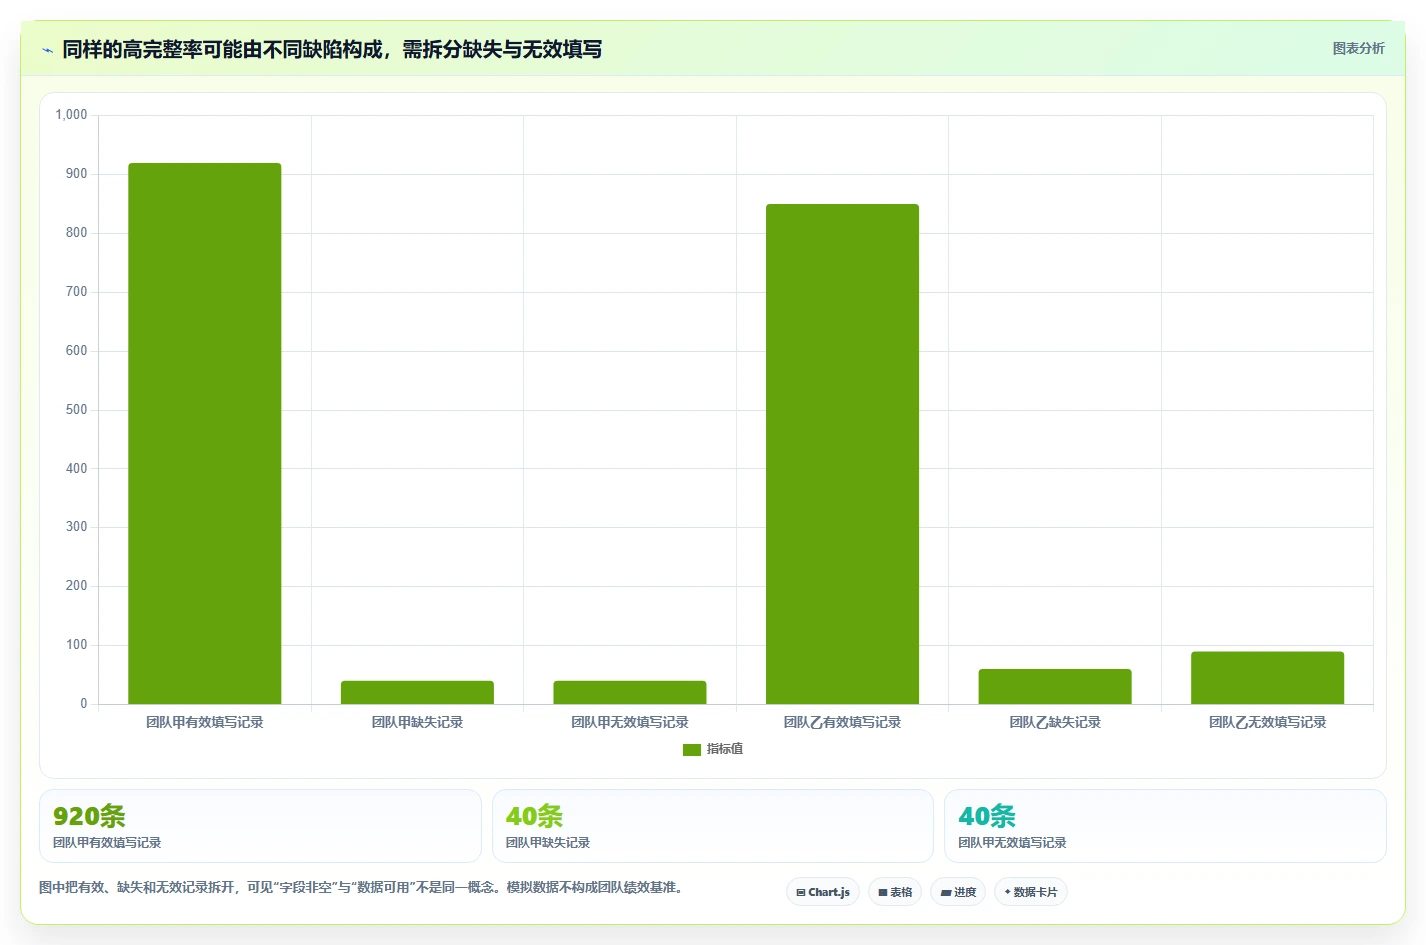Select the 数据卡片 tag chip
Image resolution: width=1426 pixels, height=945 pixels.
(1031, 892)
